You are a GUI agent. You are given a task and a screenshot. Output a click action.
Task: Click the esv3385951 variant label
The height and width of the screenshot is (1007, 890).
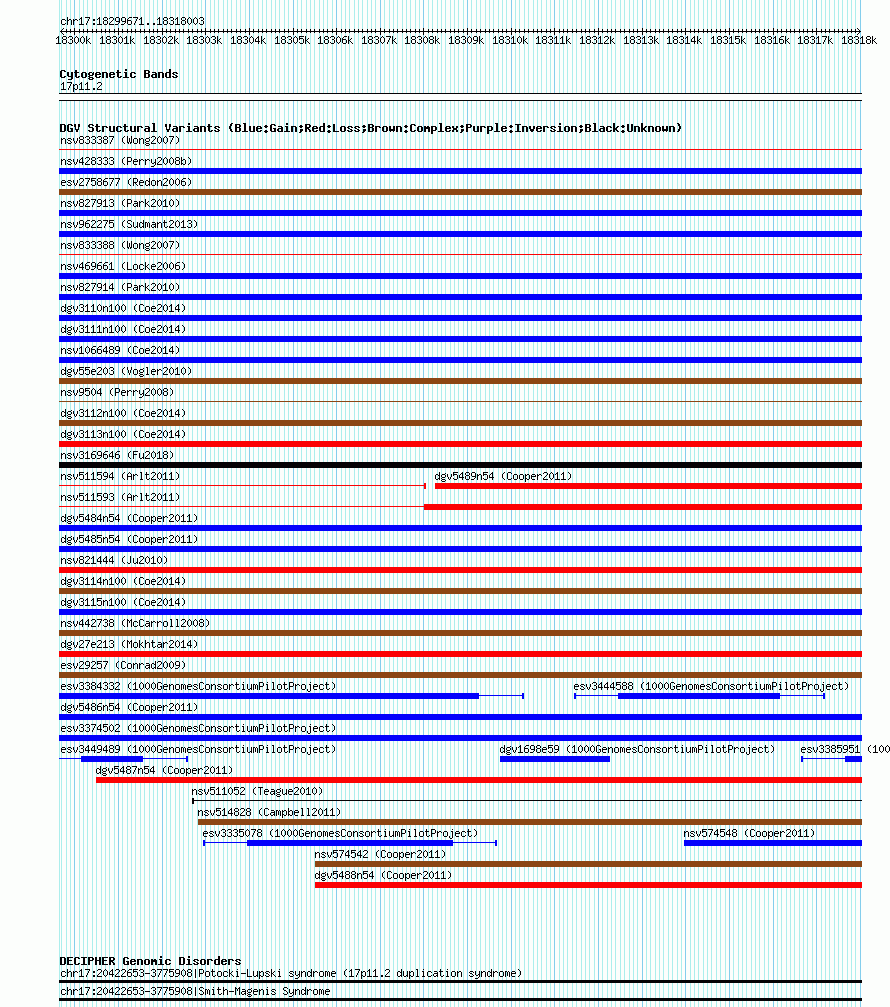(844, 749)
